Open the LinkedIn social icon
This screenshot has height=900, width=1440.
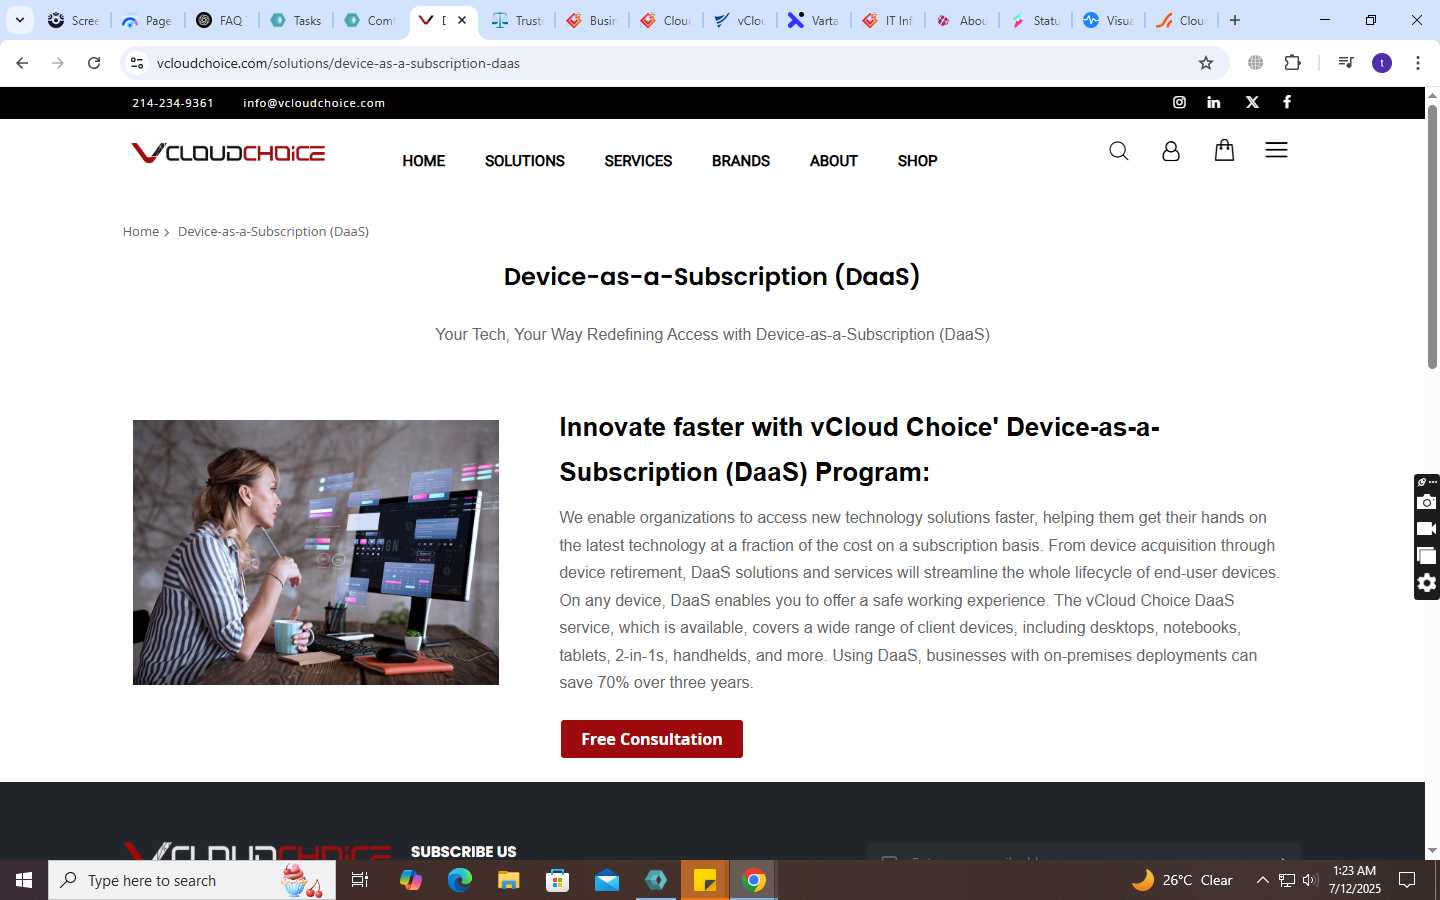pyautogui.click(x=1214, y=102)
